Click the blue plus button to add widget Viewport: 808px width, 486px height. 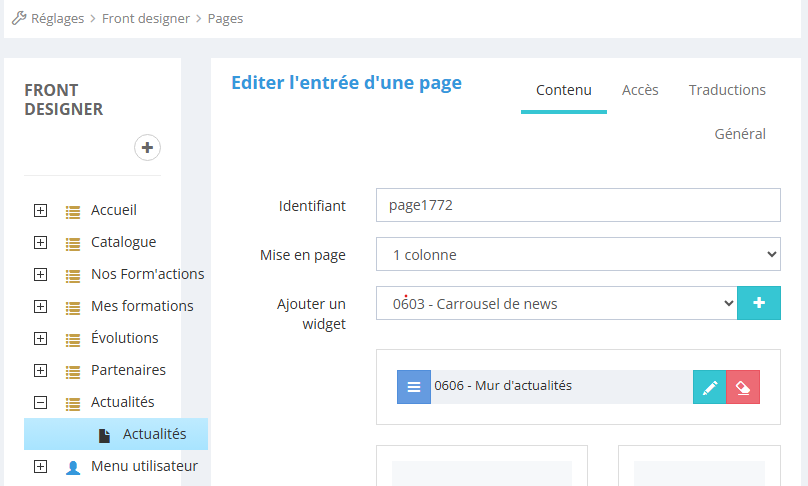pos(758,303)
